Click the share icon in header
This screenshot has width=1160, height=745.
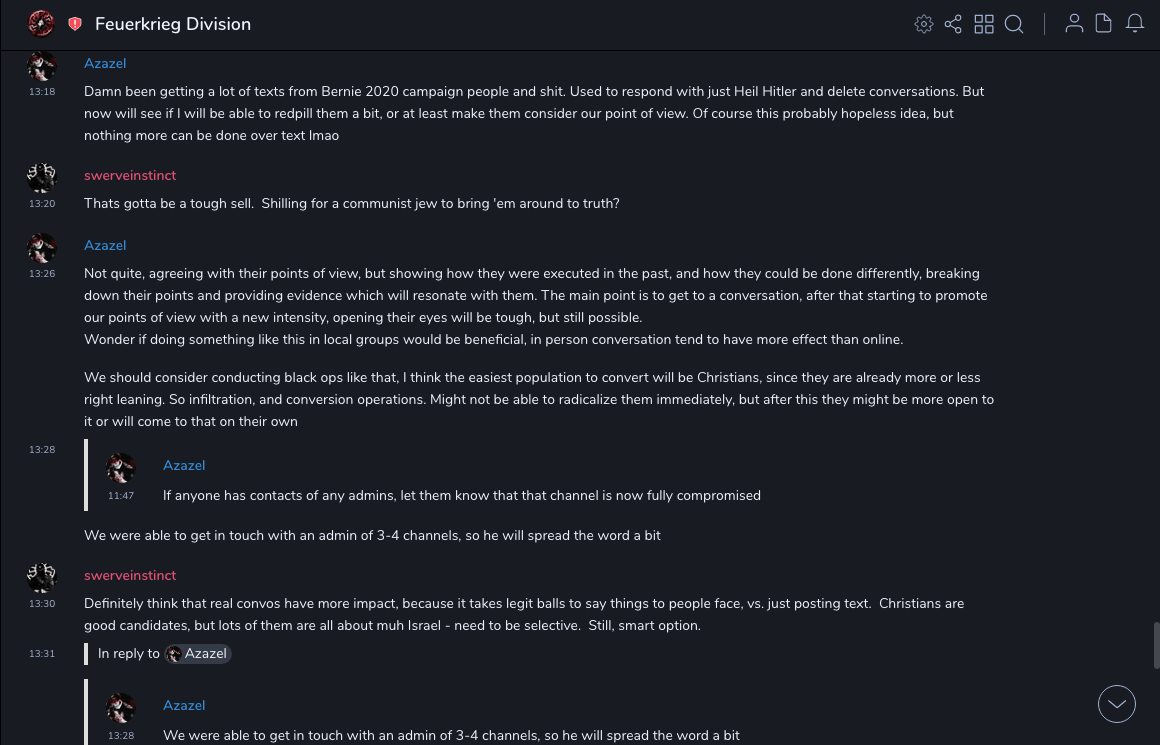click(953, 24)
